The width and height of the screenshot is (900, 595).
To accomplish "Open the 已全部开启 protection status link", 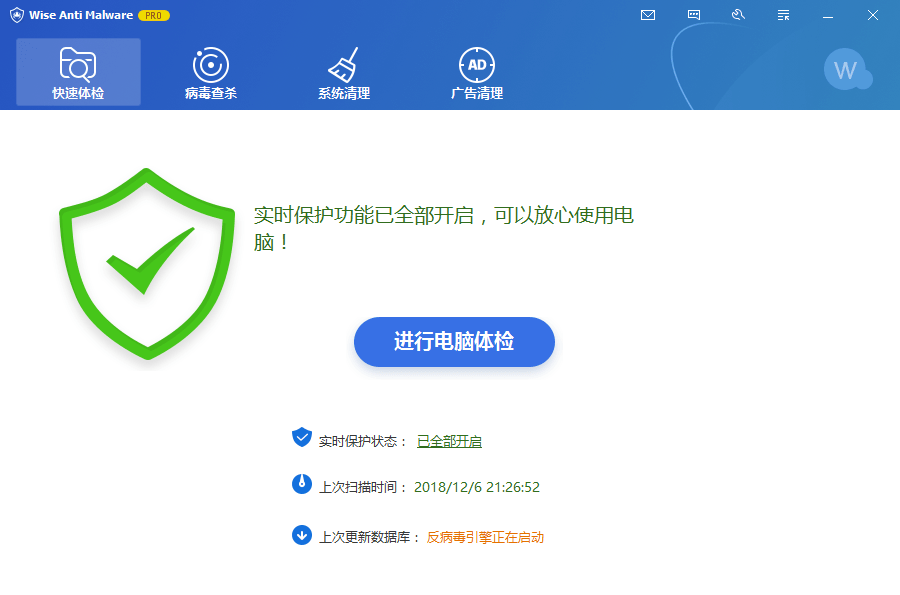I will [449, 441].
